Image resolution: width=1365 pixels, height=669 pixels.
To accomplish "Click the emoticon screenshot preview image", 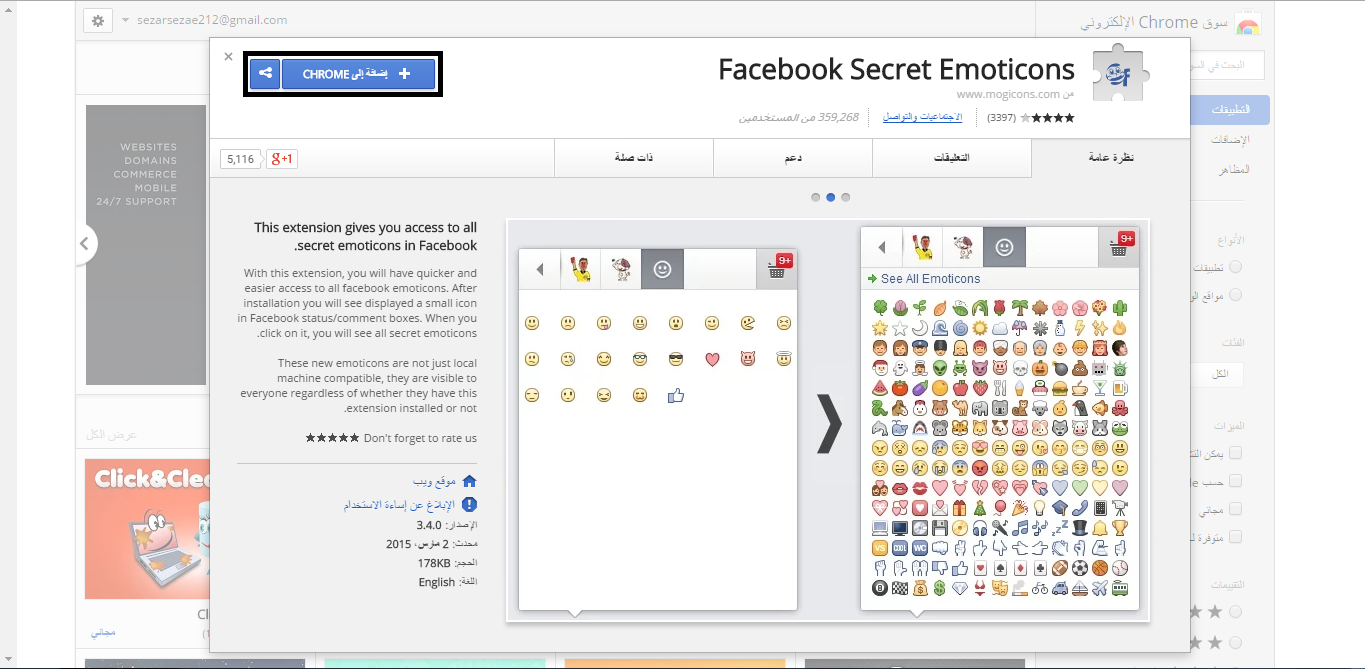I will 828,420.
